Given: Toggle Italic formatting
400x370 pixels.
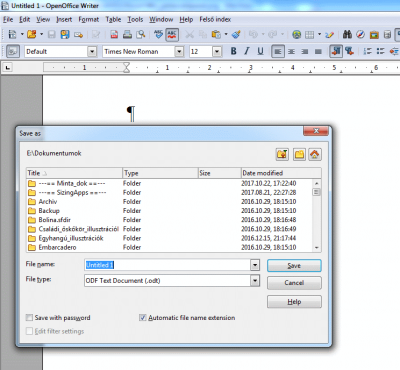Looking at the screenshot, I should [247, 51].
